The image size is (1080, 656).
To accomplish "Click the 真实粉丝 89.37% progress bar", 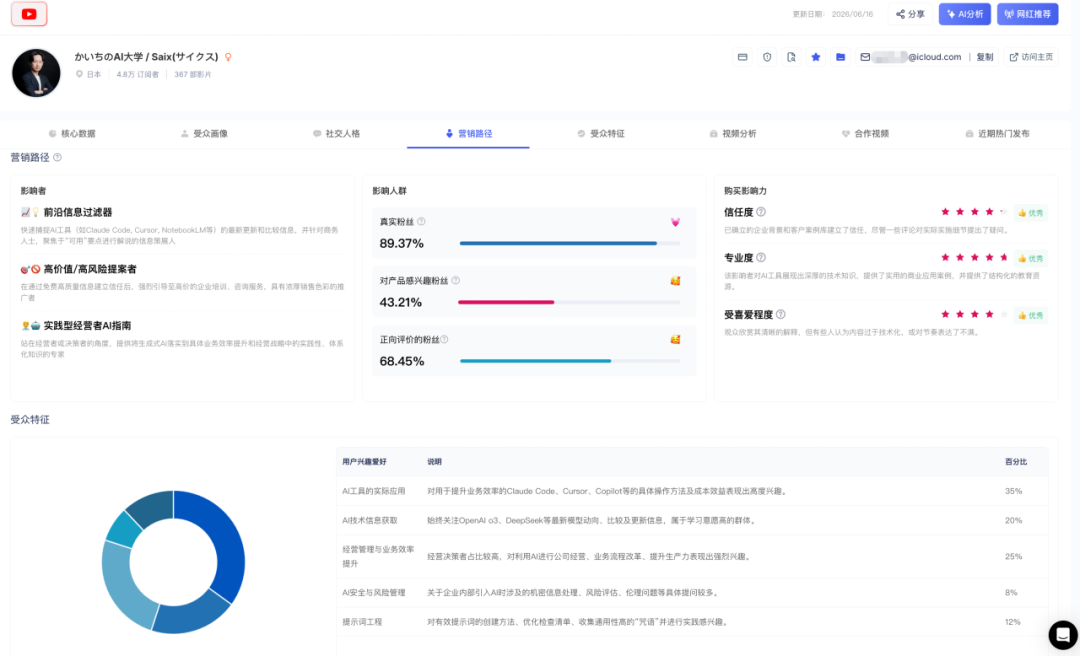I will tap(570, 243).
